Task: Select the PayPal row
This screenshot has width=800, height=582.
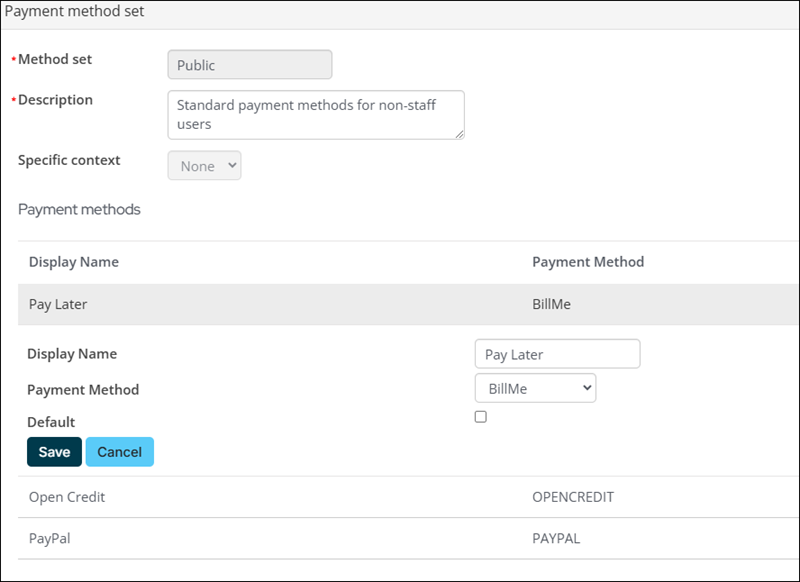Action: pyautogui.click(x=408, y=538)
